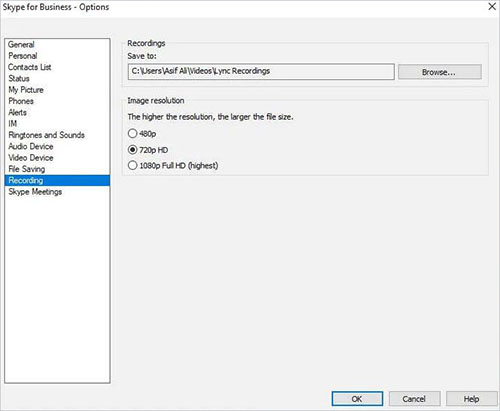500x411 pixels.
Task: Cancel the Options dialog
Action: (414, 399)
